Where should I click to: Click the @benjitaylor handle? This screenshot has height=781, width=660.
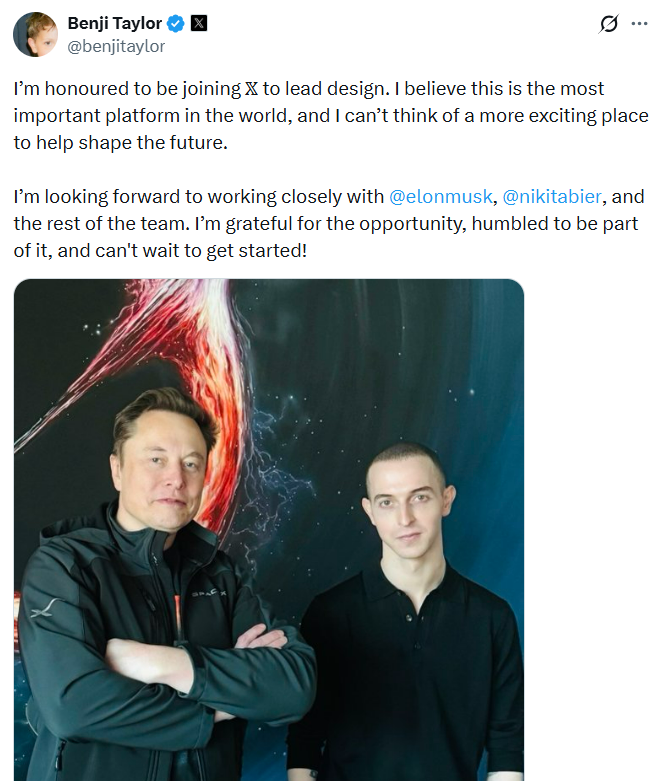(116, 46)
